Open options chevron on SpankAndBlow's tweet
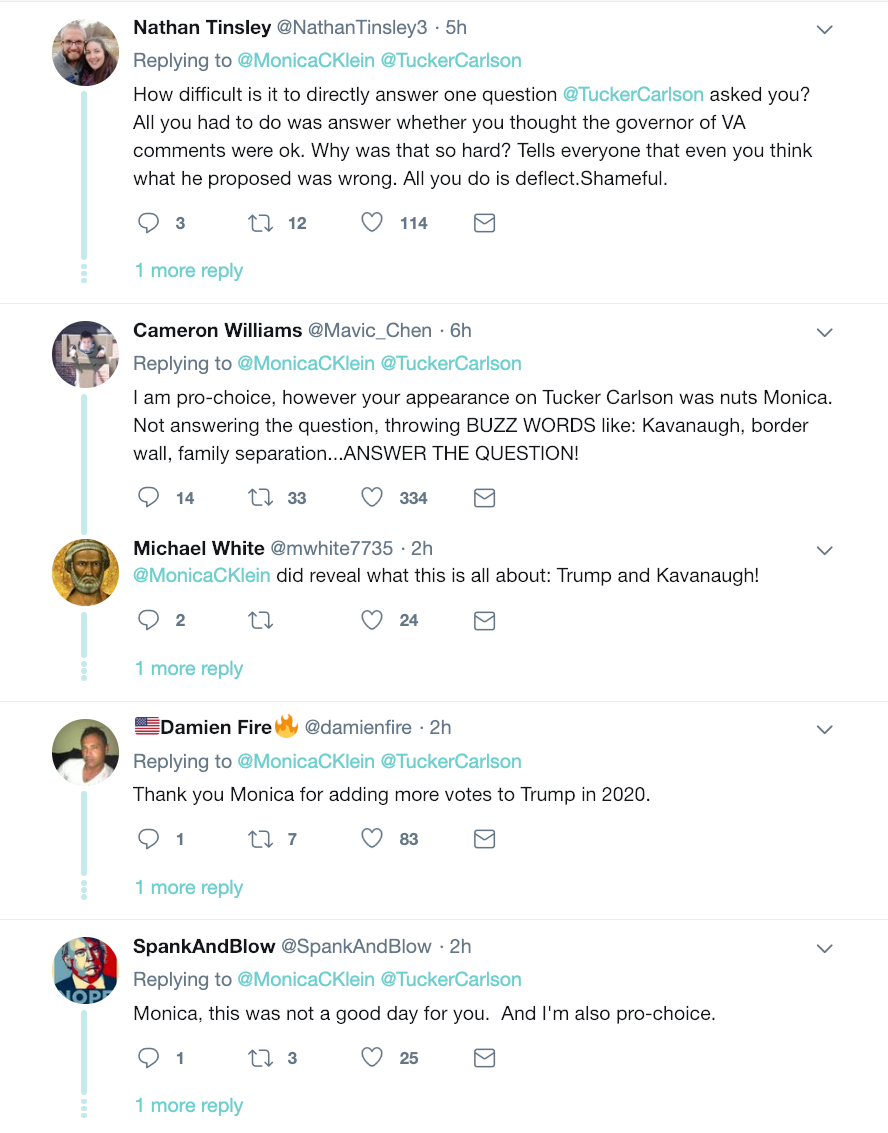 [825, 947]
